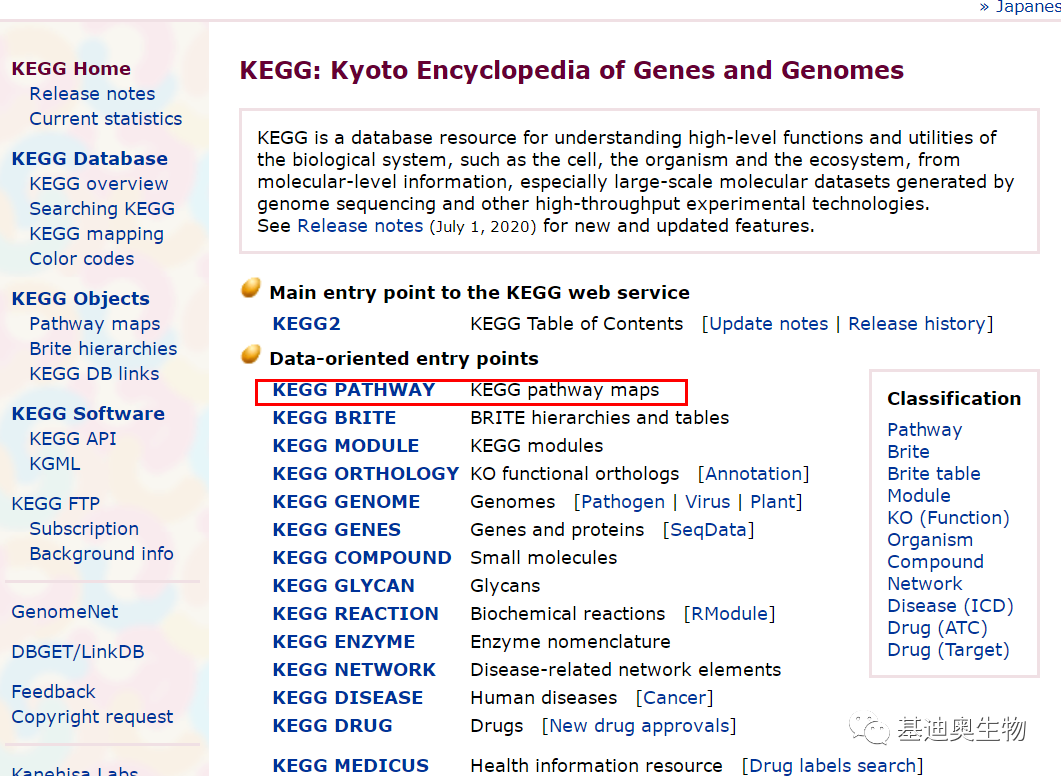This screenshot has height=776, width=1061.
Task: Click the orange bullet icon beside Main entry point
Action: tap(251, 288)
